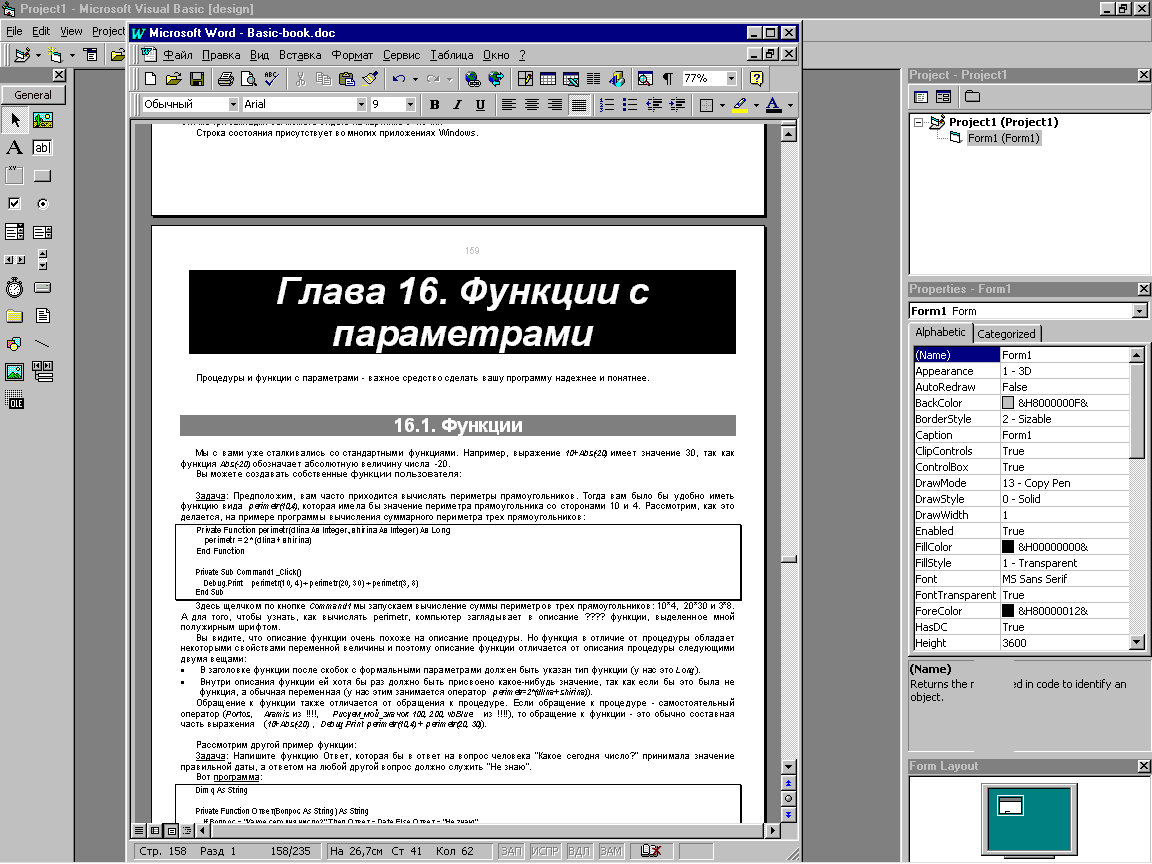Viewport: 1152px width, 864px height.
Task: Open the Web toolbar globe icon
Action: pyautogui.click(x=496, y=79)
